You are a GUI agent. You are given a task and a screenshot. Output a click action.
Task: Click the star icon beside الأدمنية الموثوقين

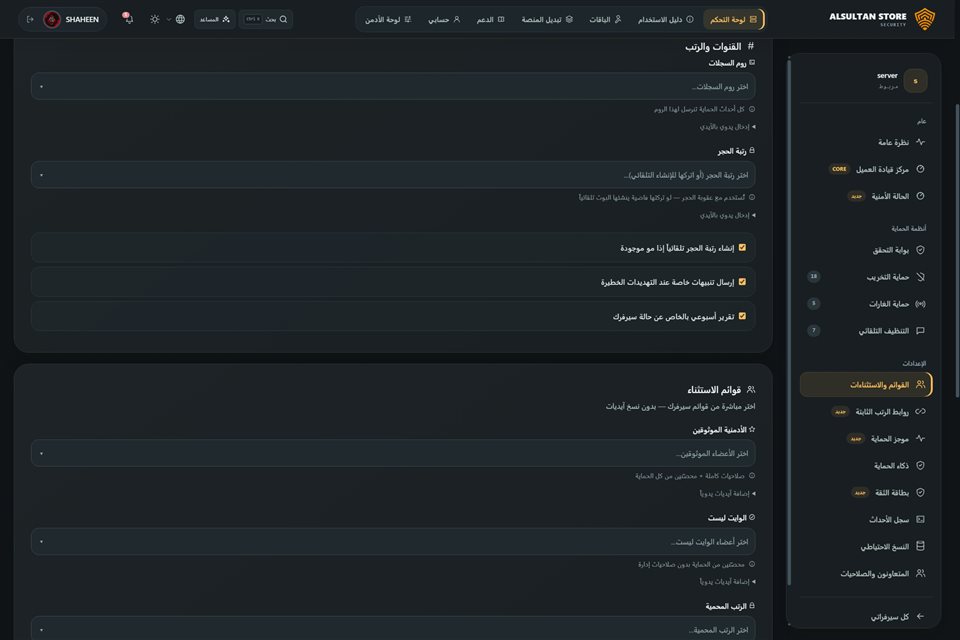click(752, 429)
